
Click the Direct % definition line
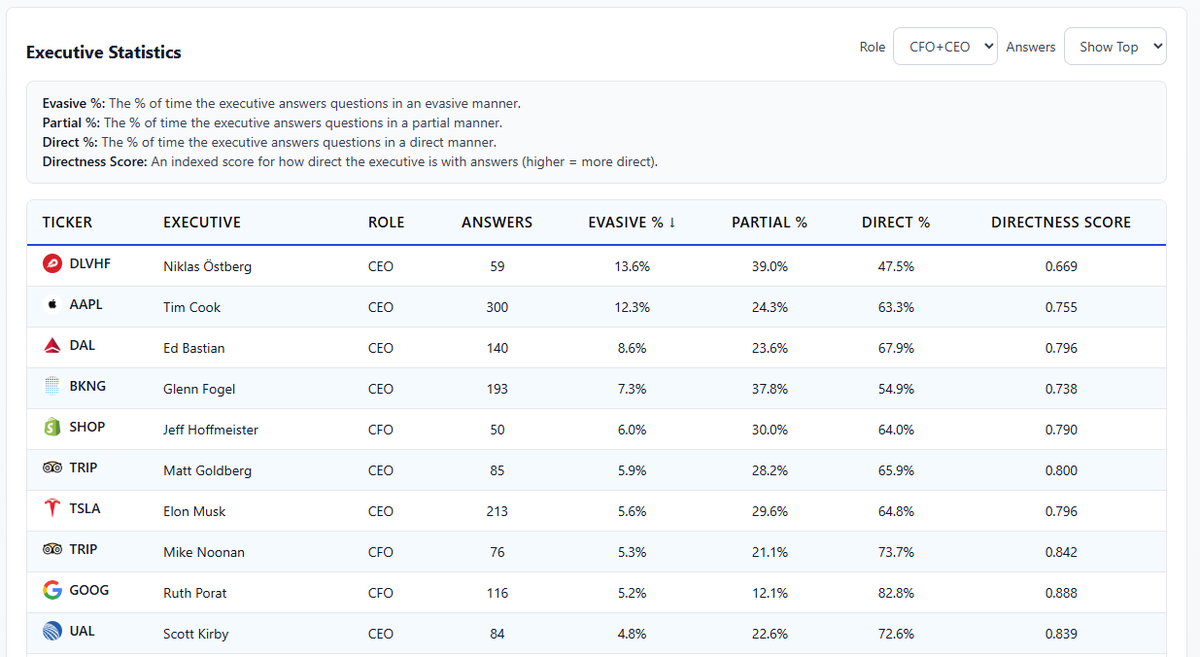(269, 142)
